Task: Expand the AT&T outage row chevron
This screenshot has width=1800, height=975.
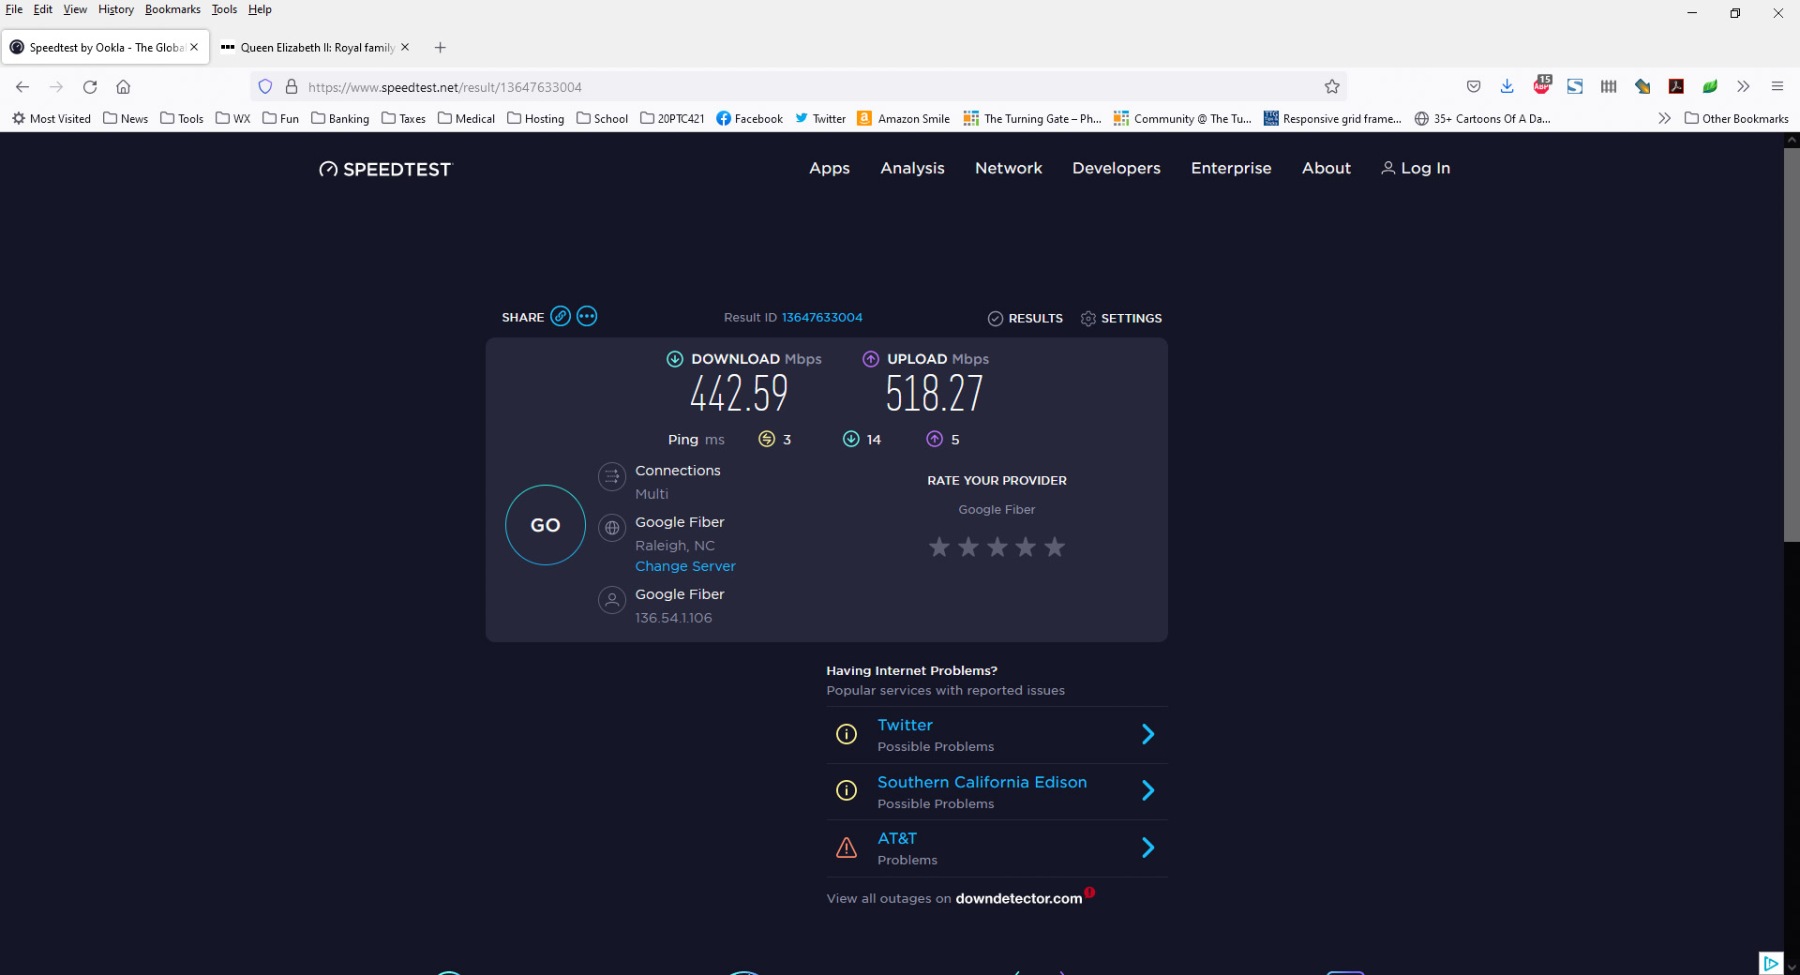Action: [1148, 848]
